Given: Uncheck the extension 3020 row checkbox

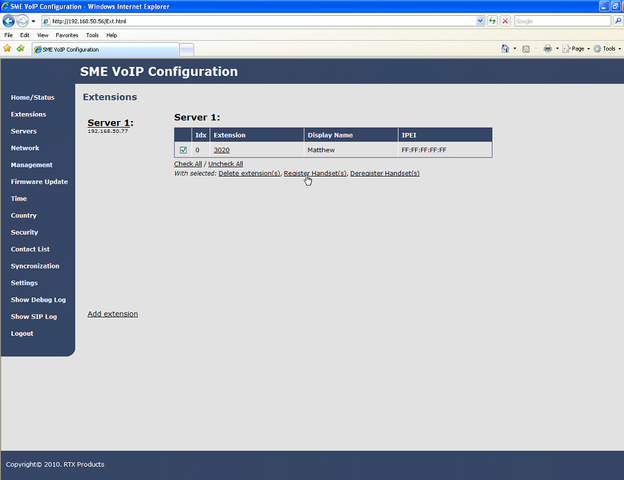Looking at the screenshot, I should 183,150.
